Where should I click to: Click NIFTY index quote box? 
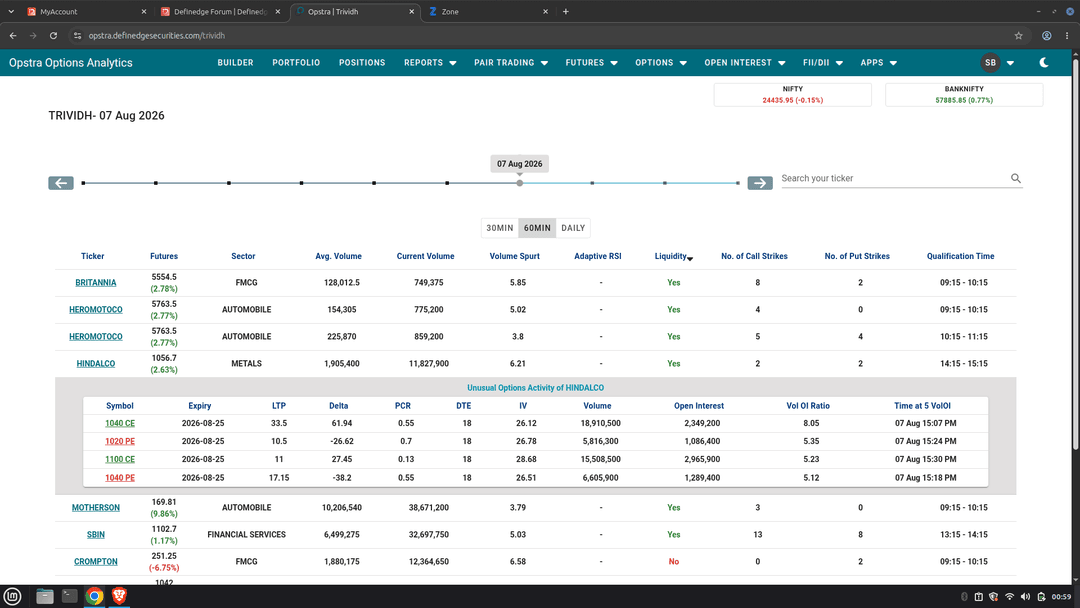point(792,95)
